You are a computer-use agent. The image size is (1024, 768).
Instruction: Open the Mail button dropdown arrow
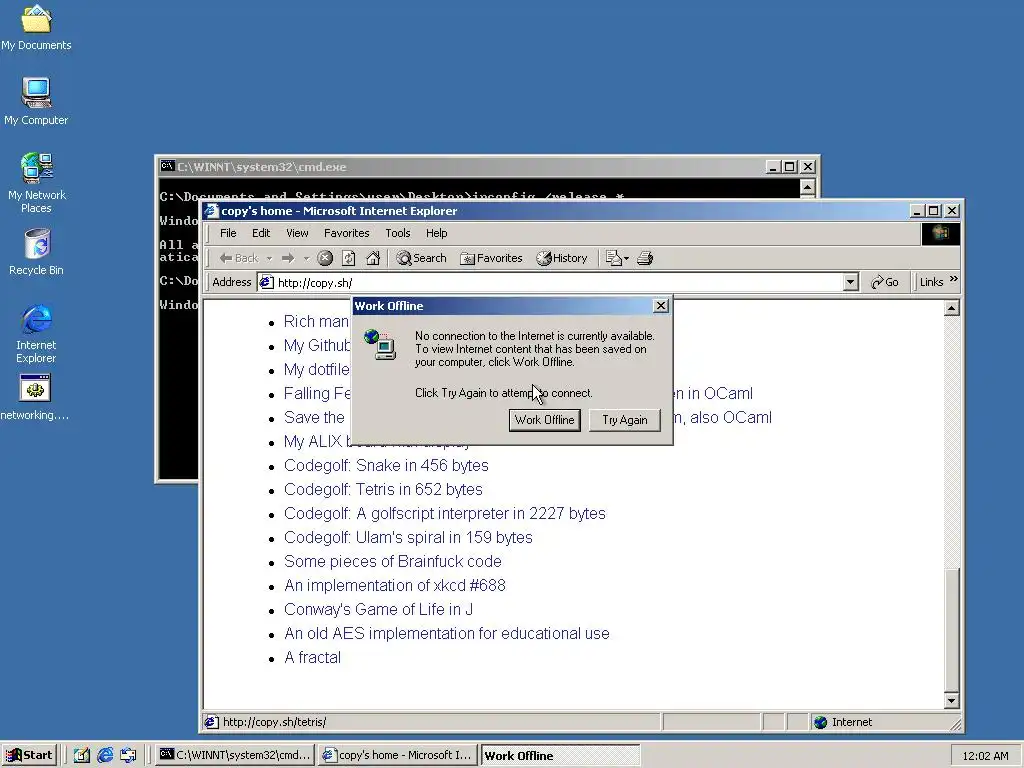(x=626, y=259)
